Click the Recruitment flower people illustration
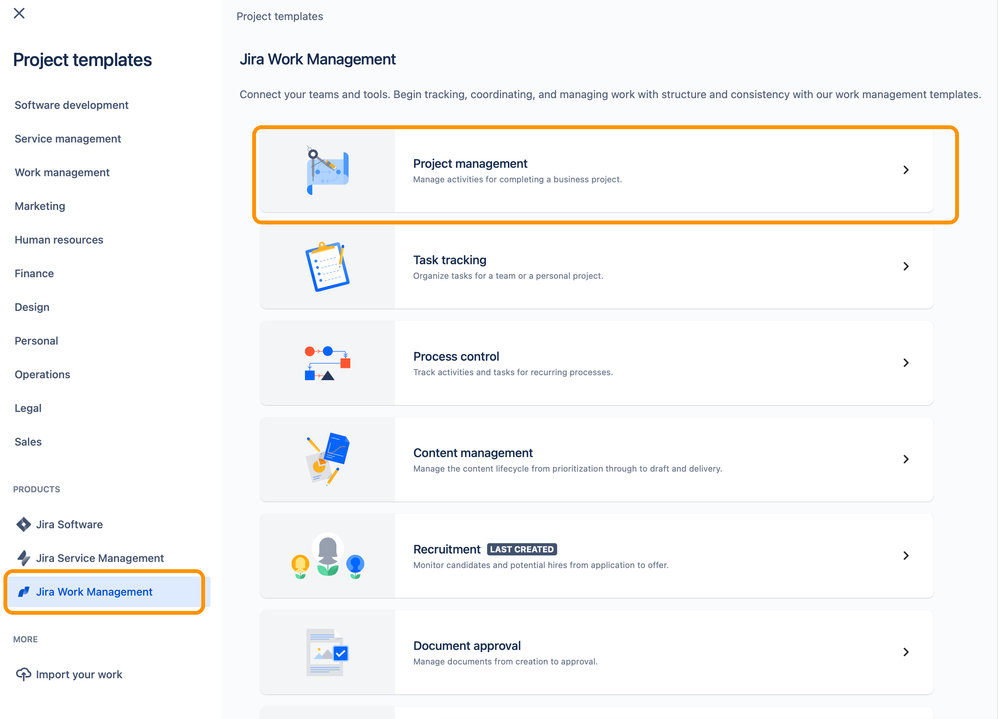This screenshot has height=719, width=998. [x=327, y=556]
